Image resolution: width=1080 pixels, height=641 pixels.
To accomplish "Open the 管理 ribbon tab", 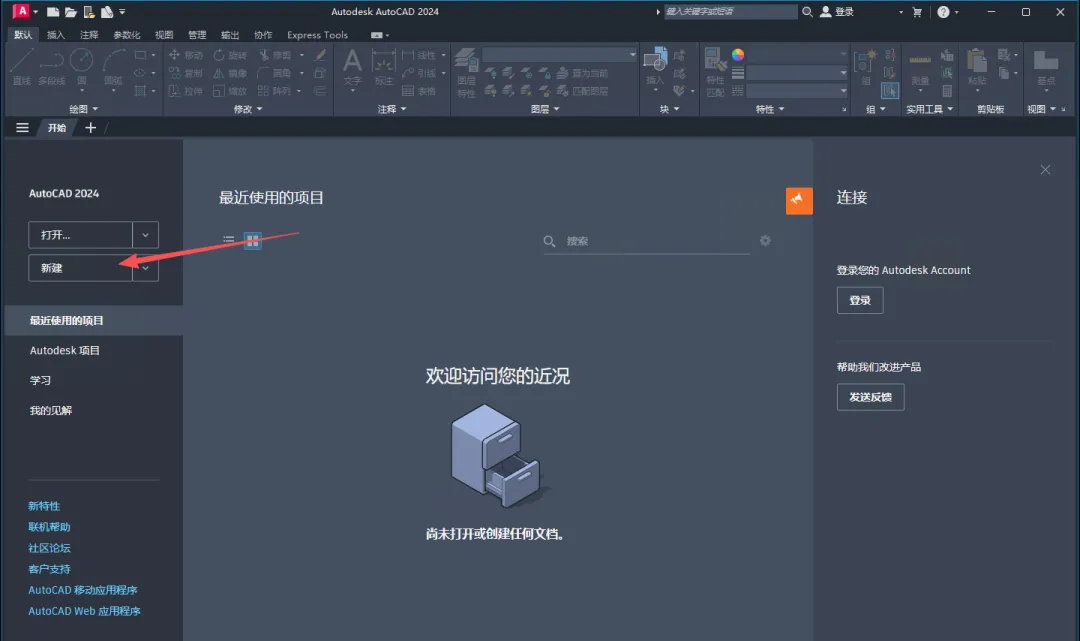I will [x=197, y=34].
